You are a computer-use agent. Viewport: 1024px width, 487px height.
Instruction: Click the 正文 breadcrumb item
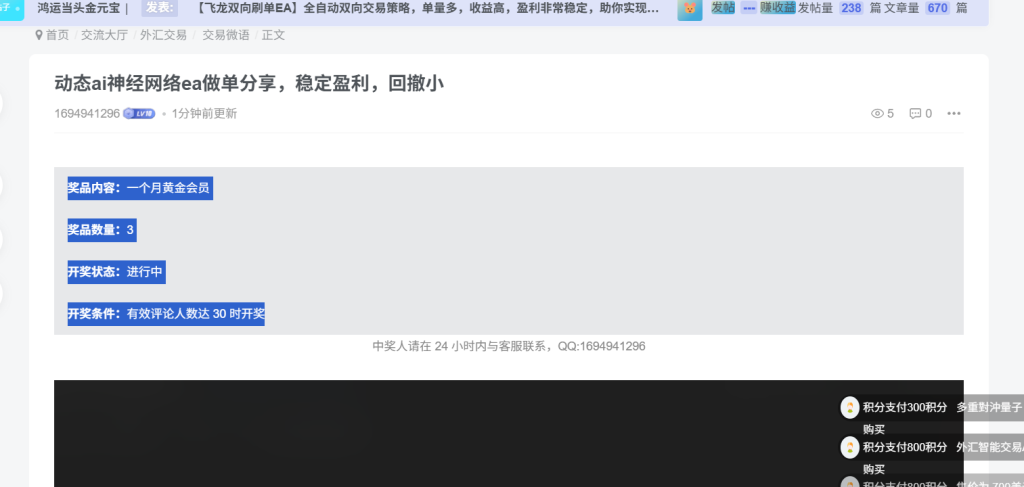274,35
